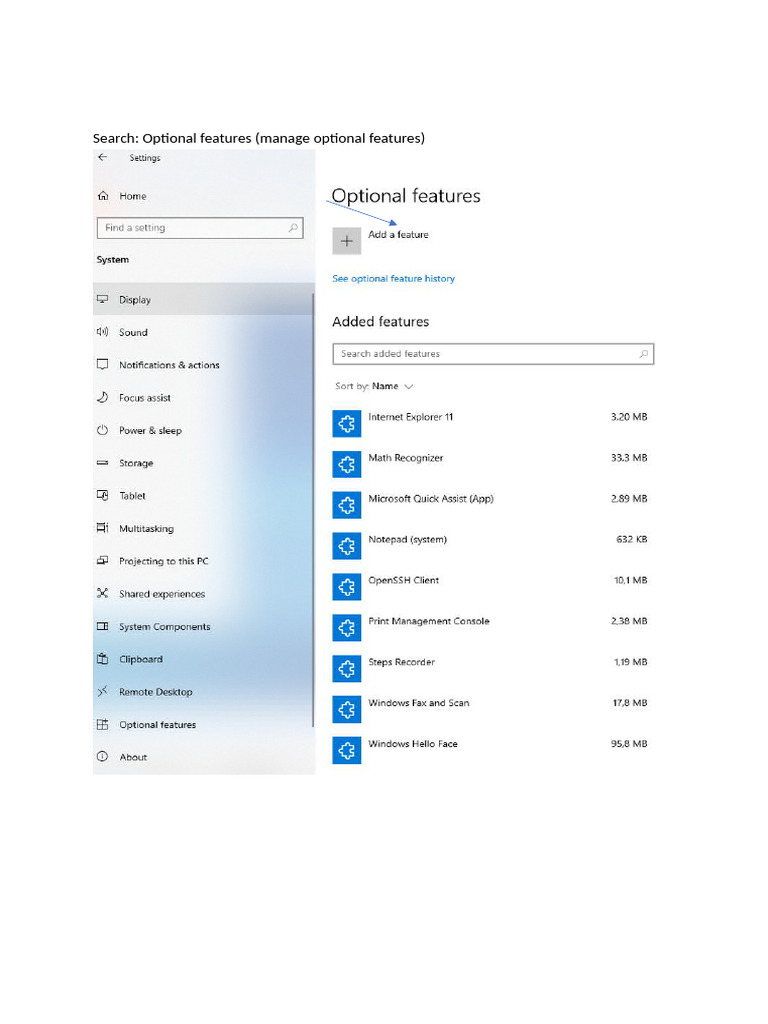
Task: Click the Focus assist moon icon
Action: click(x=103, y=397)
